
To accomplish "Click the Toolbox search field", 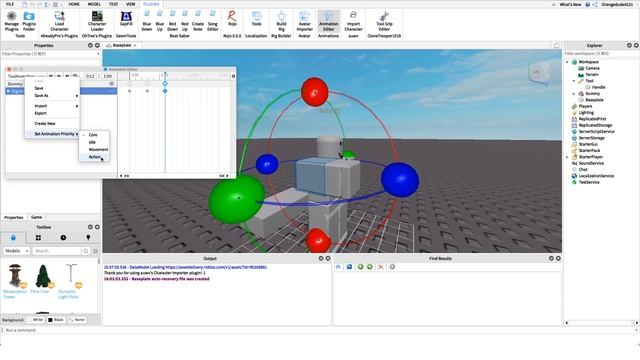I will pos(57,251).
